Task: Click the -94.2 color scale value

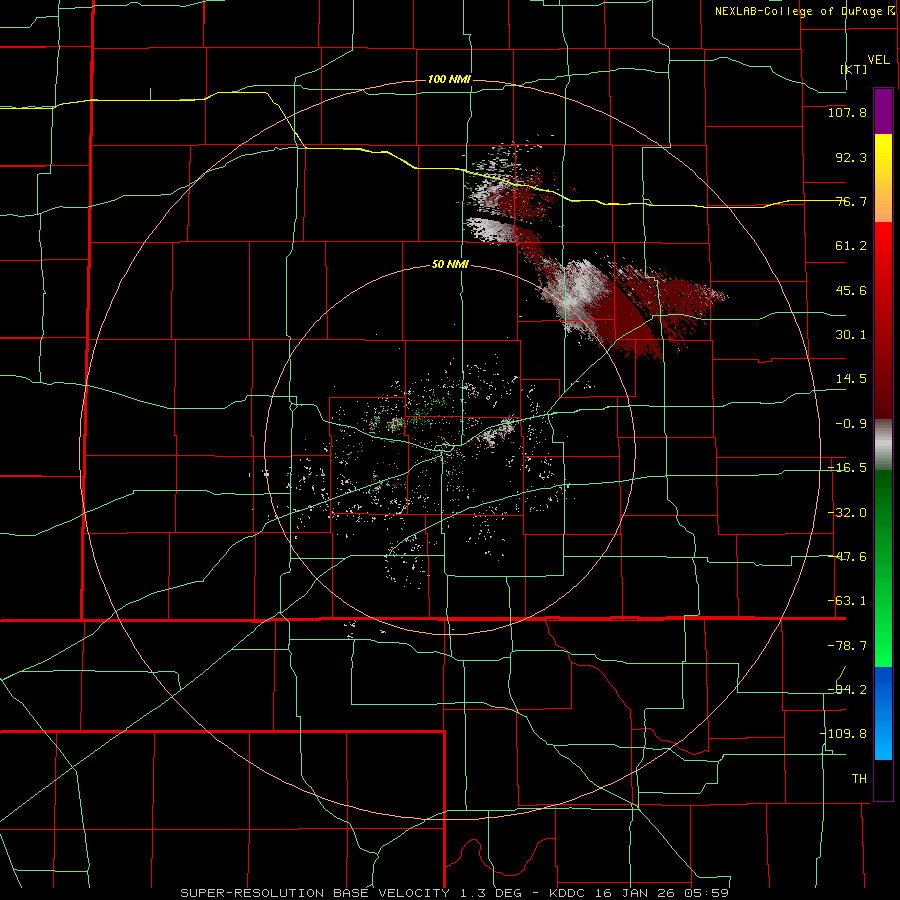Action: tap(847, 690)
